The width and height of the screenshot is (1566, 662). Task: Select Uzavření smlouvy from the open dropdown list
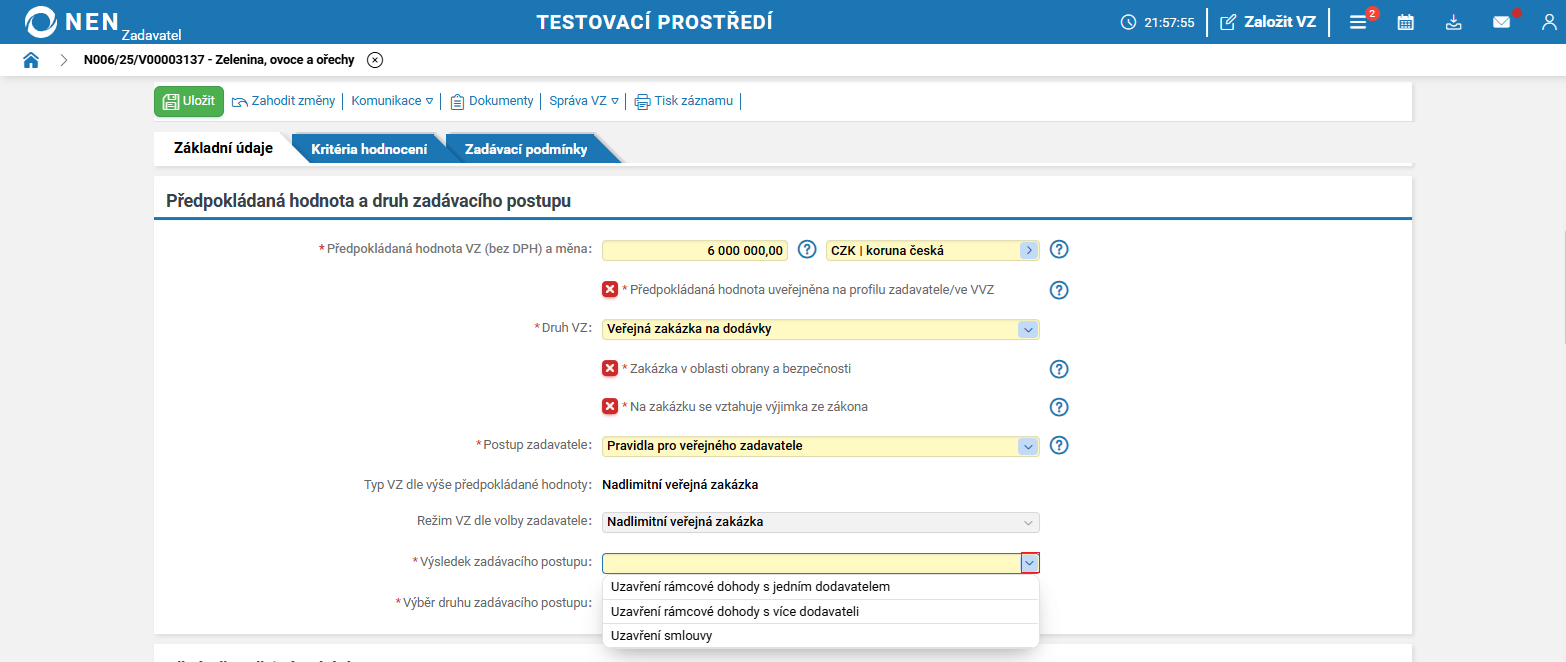click(x=660, y=635)
